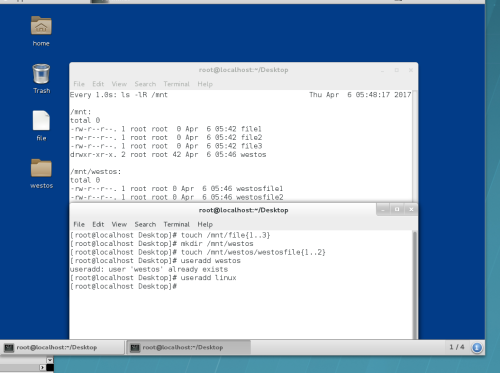Image resolution: width=500 pixels, height=373 pixels.
Task: Click the 'touch /mnt/westos/westosfile{1..2}' command line
Action: click(198, 252)
